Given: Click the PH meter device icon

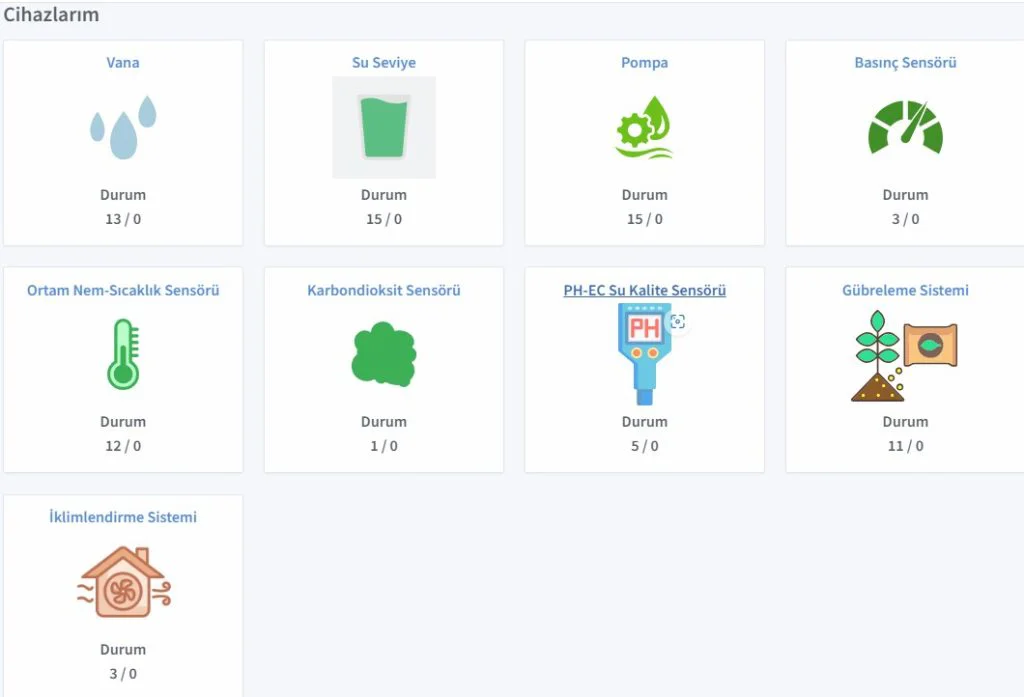Looking at the screenshot, I should coord(643,354).
